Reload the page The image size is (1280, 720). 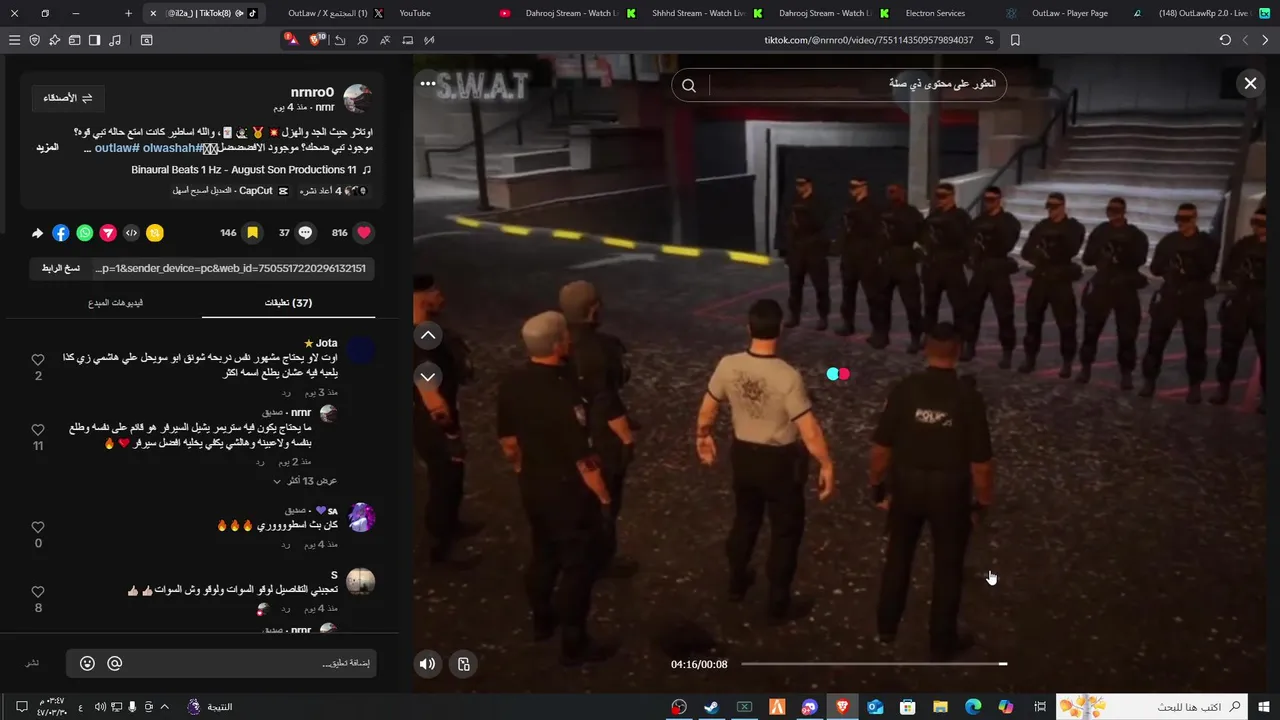(1225, 40)
